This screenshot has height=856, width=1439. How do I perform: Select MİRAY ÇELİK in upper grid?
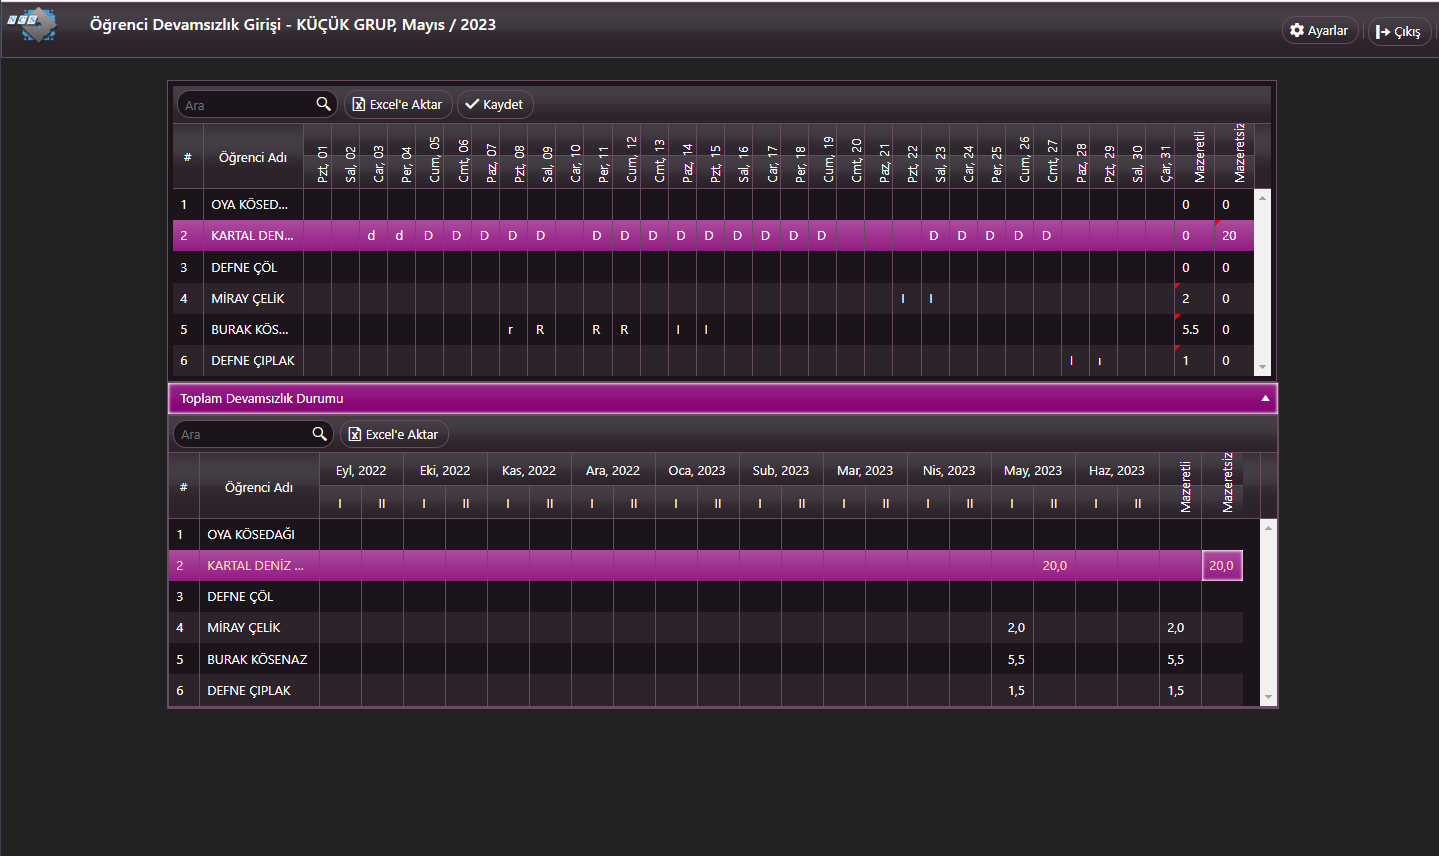click(x=713, y=298)
